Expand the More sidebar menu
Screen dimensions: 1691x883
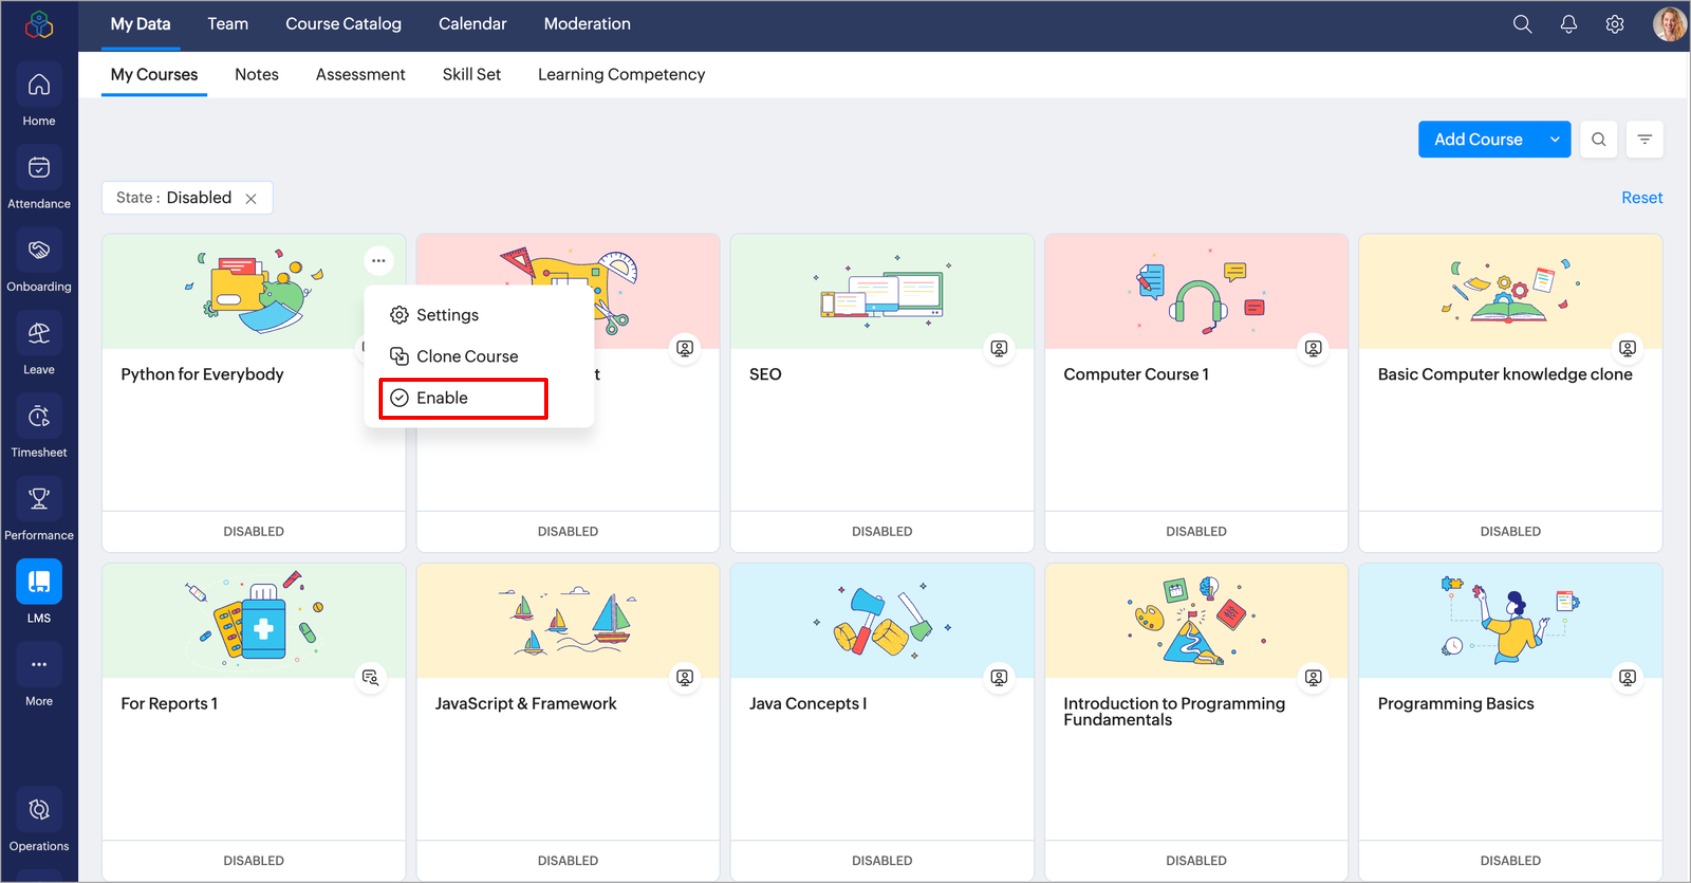click(39, 677)
